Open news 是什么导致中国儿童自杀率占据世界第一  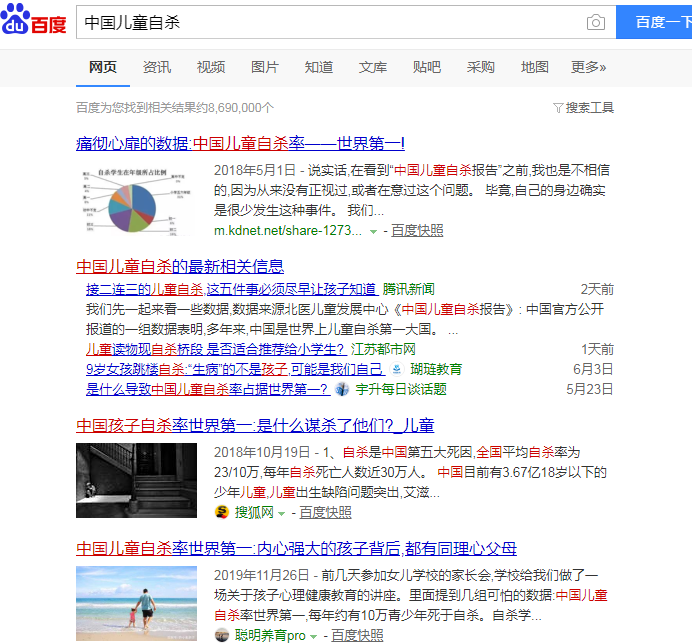pos(208,389)
